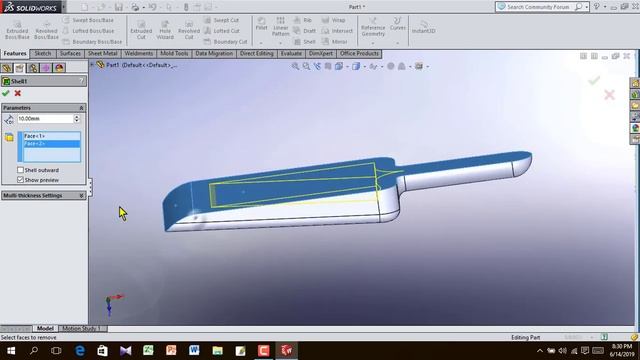
Task: Open the SolidWorks menu flyout arrow
Action: pyautogui.click(x=64, y=7)
